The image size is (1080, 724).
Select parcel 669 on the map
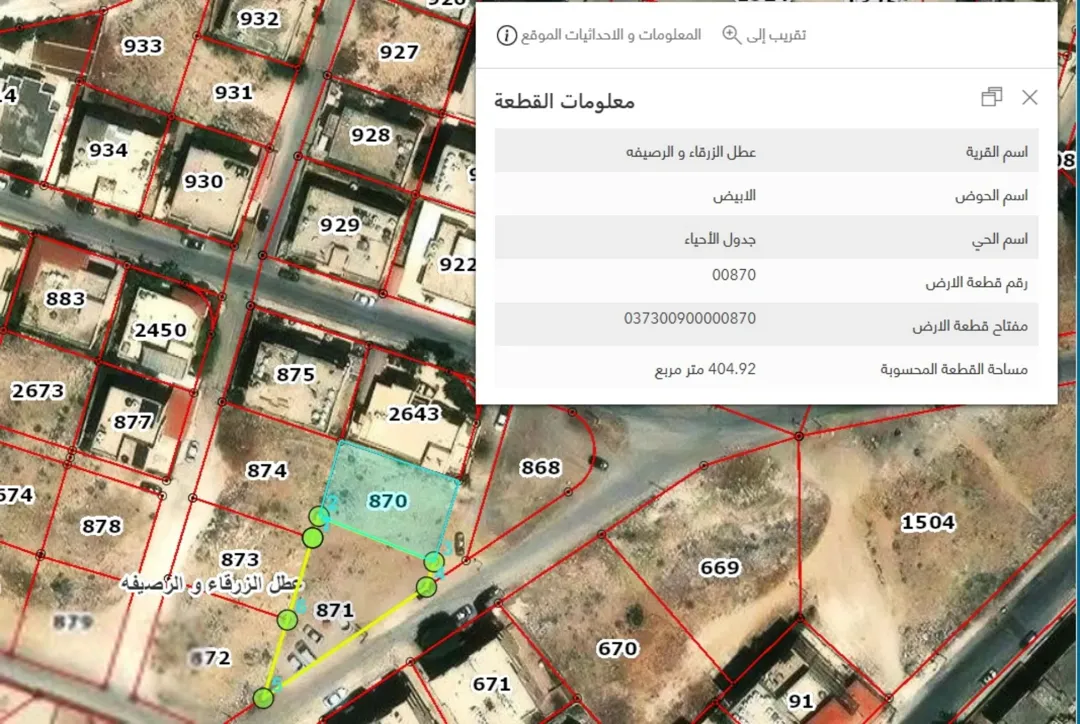tap(720, 568)
